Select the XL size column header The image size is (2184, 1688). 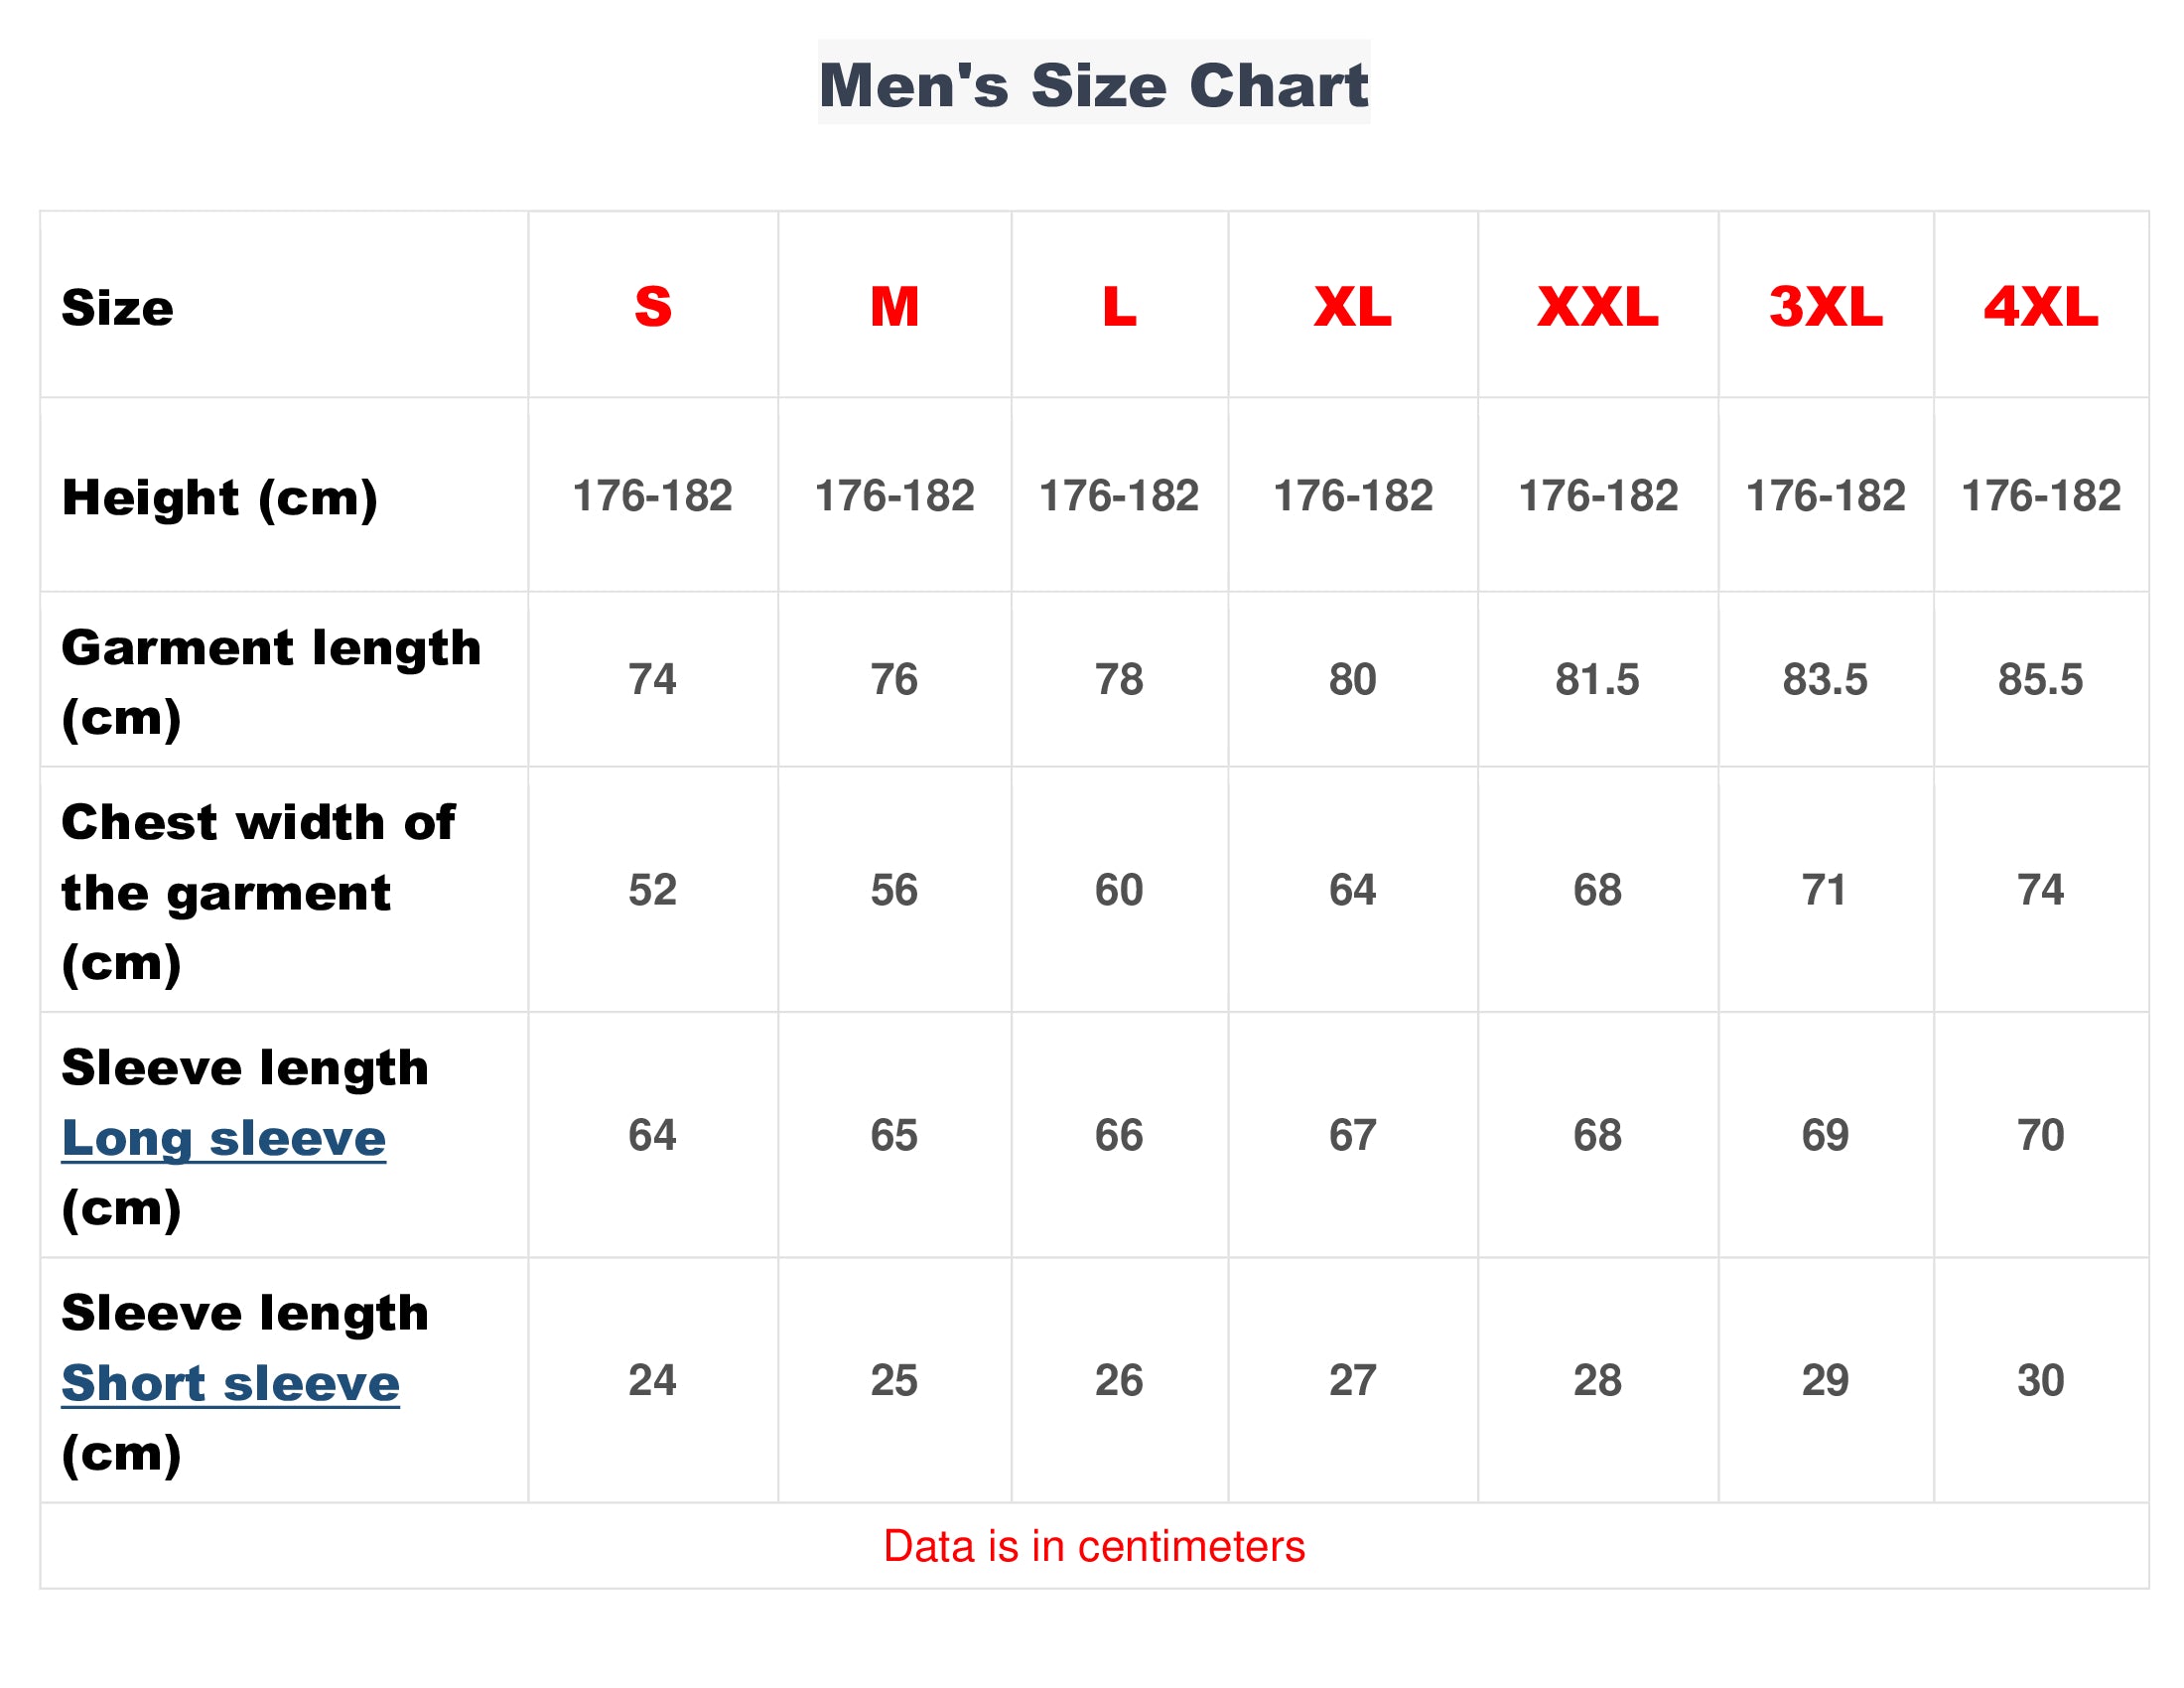[x=1352, y=306]
